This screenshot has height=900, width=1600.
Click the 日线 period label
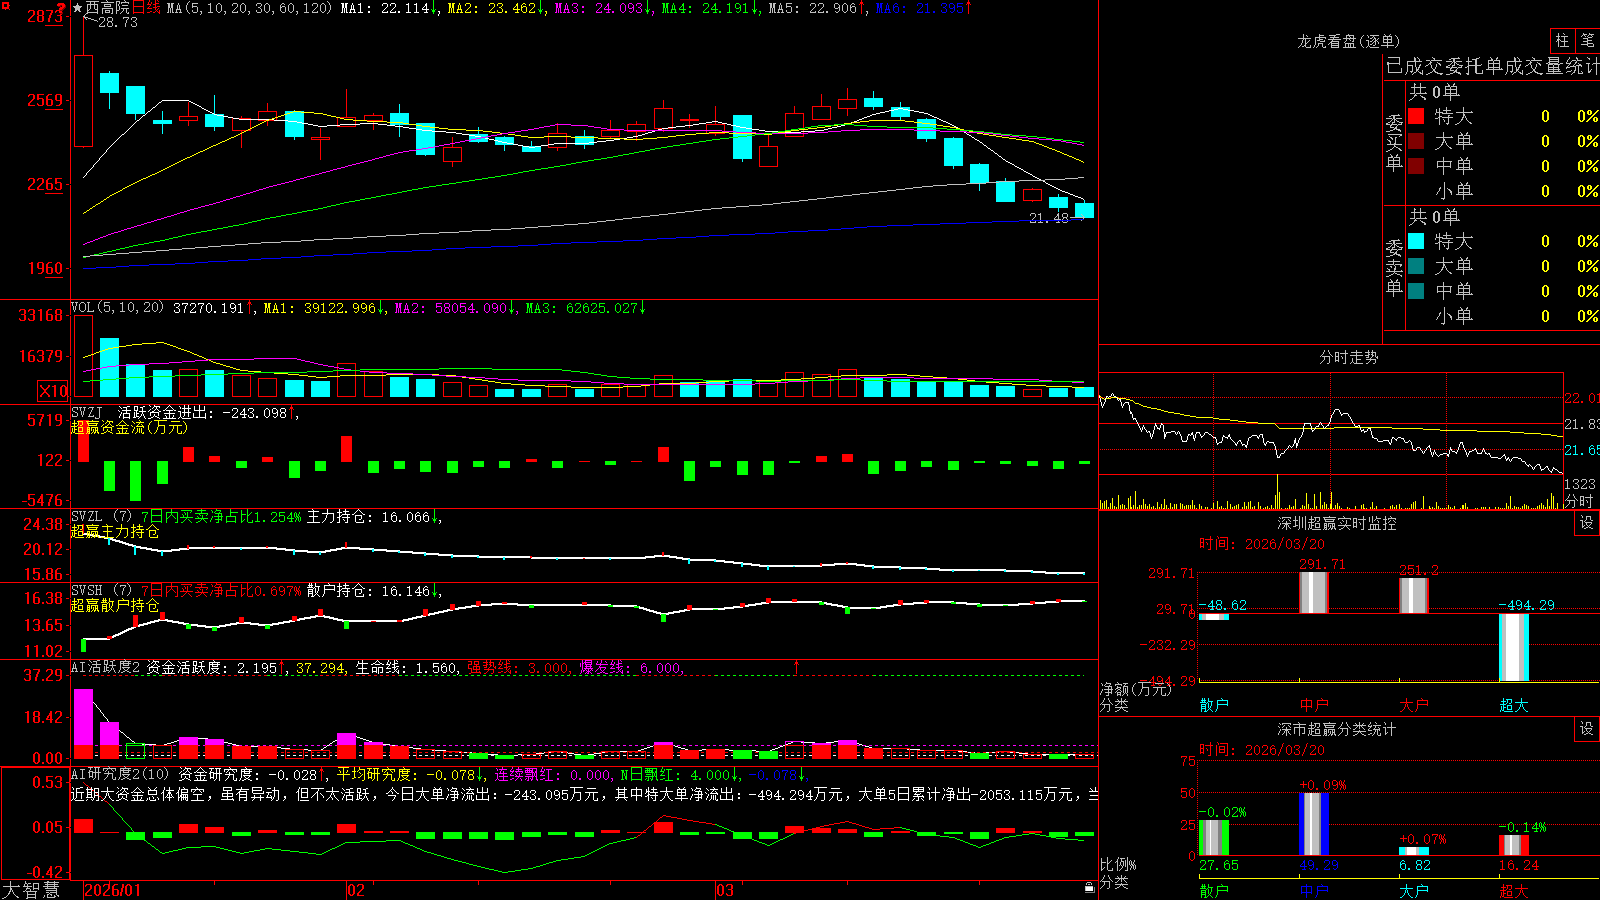click(x=146, y=8)
